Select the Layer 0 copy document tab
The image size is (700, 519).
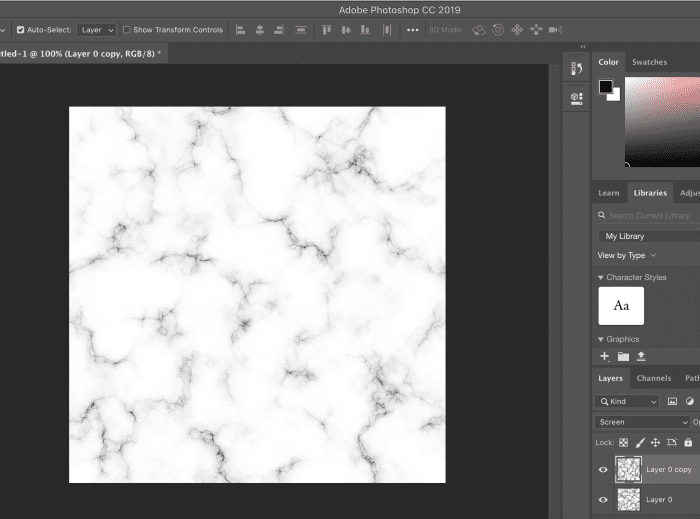click(83, 54)
